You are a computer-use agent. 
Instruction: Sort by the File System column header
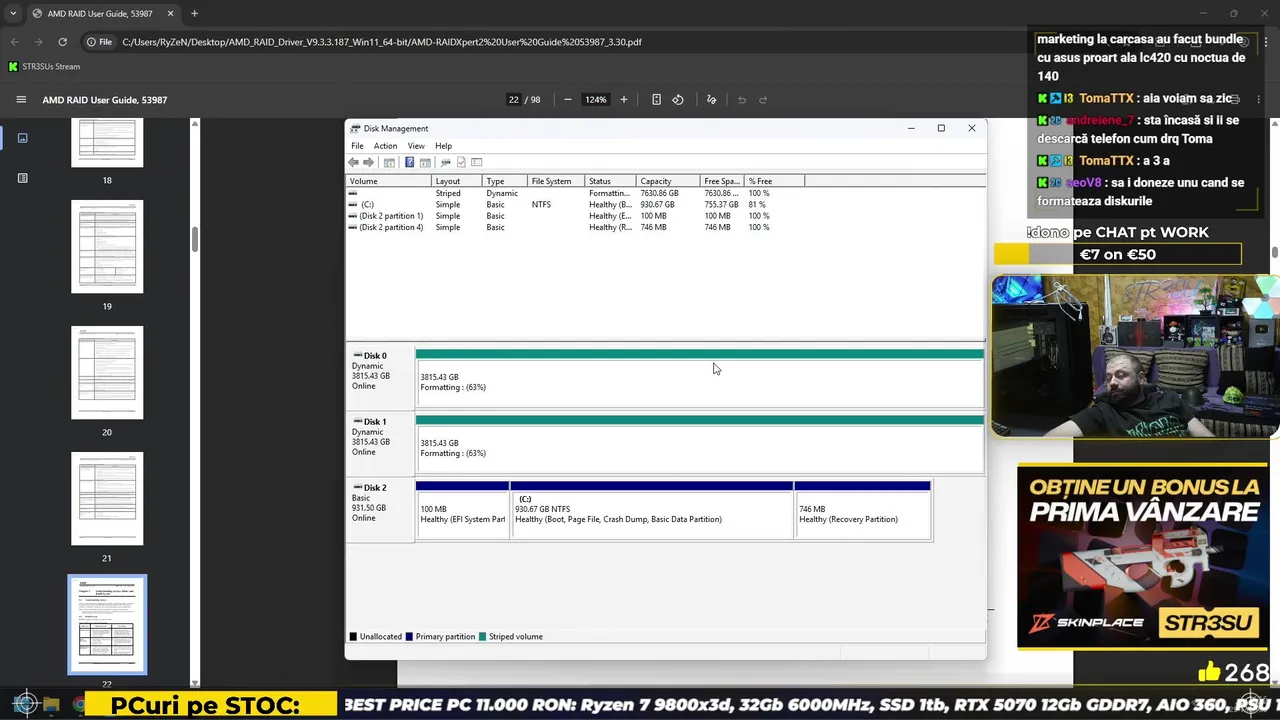point(557,181)
